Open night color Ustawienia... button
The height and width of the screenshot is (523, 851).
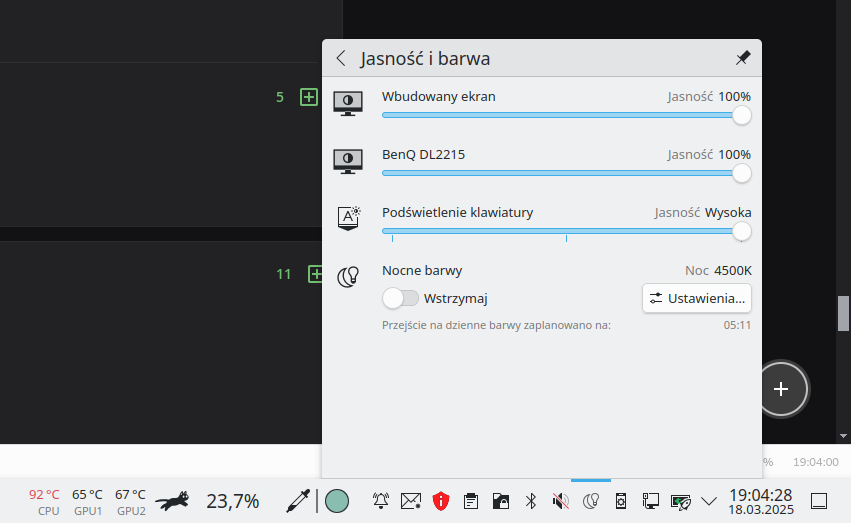697,298
